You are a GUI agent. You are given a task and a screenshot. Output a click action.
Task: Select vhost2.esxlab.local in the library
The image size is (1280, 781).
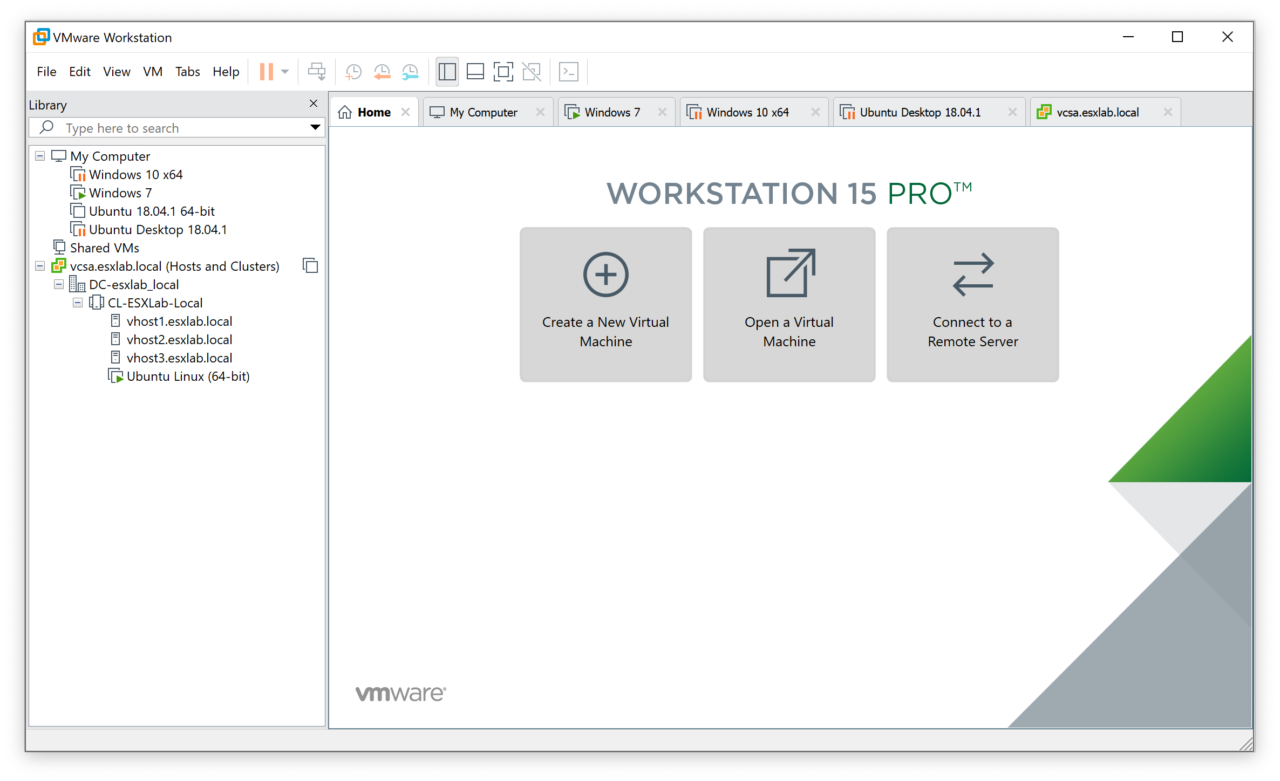click(x=179, y=340)
